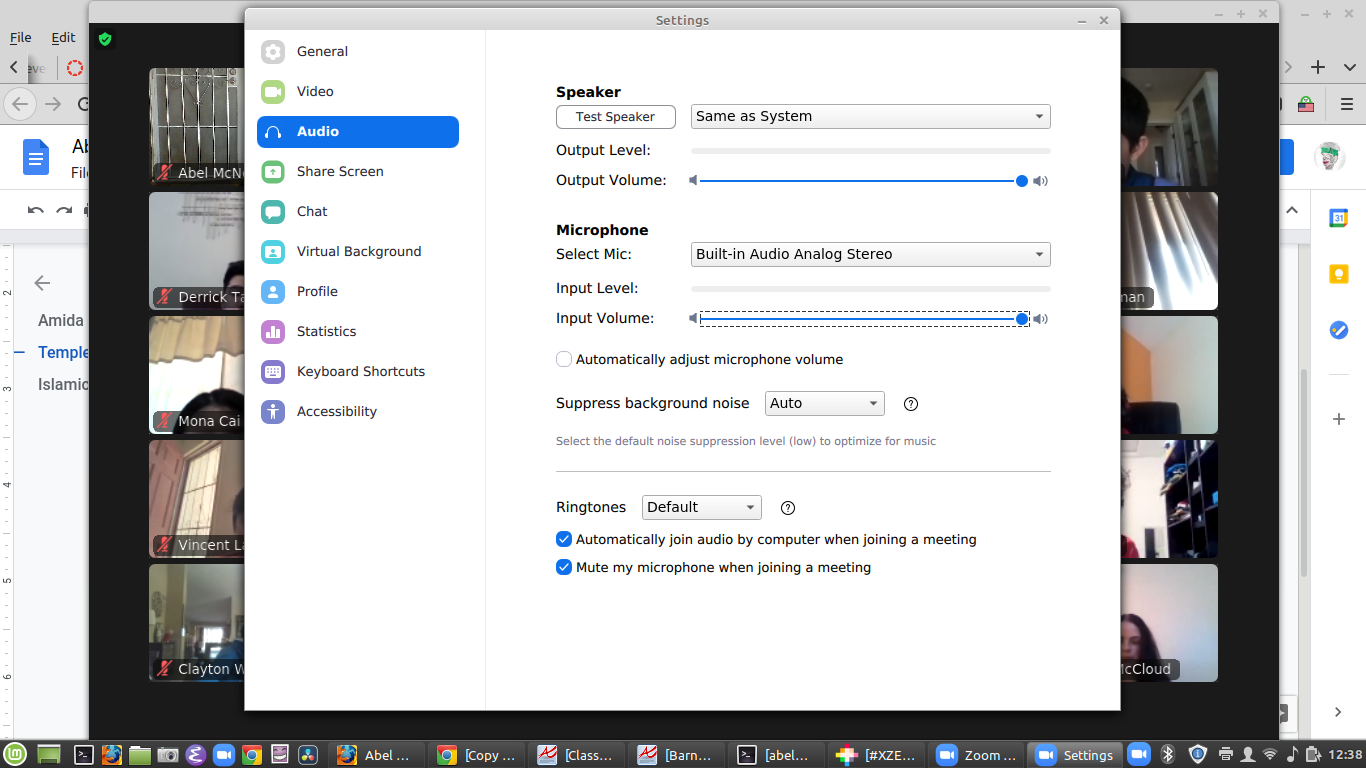Click the Output Volume slider handle
This screenshot has height=768, width=1366.
coord(1022,181)
